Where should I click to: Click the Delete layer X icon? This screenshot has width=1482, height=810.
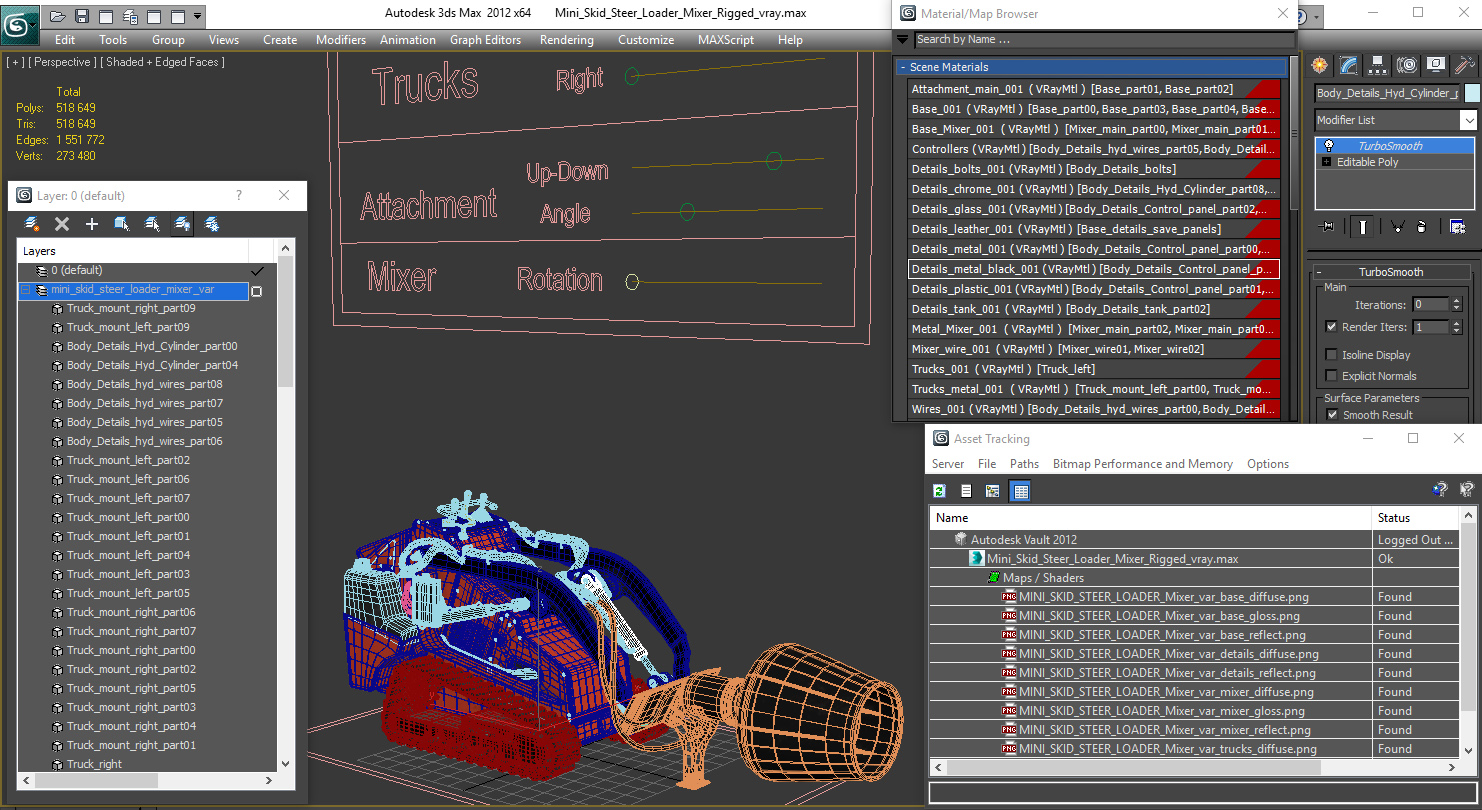tap(62, 224)
